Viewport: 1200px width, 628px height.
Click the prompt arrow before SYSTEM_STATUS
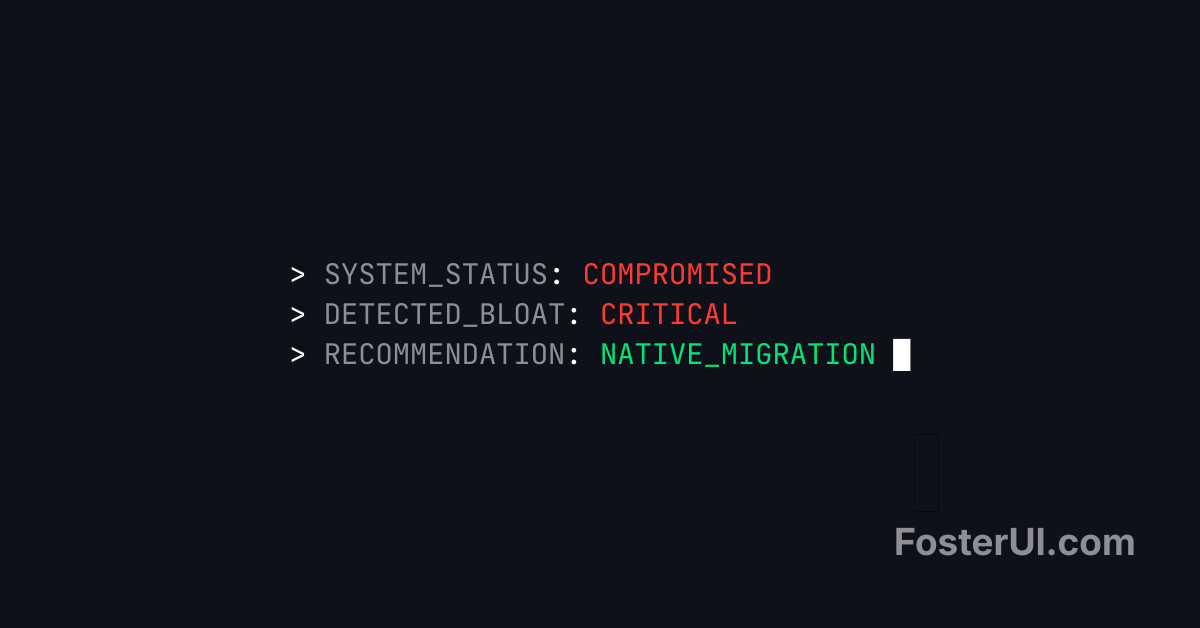pyautogui.click(x=298, y=275)
